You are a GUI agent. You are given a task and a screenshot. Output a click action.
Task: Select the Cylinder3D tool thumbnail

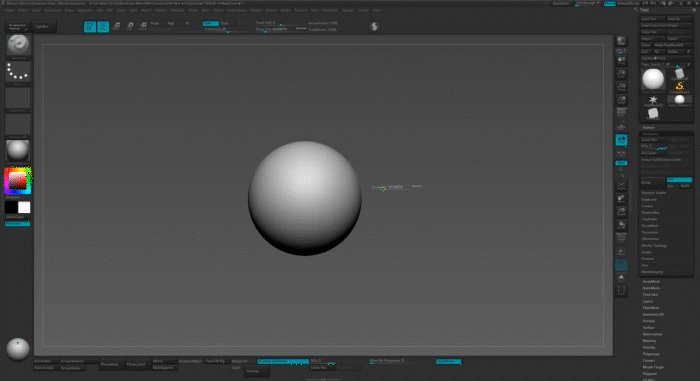click(679, 74)
